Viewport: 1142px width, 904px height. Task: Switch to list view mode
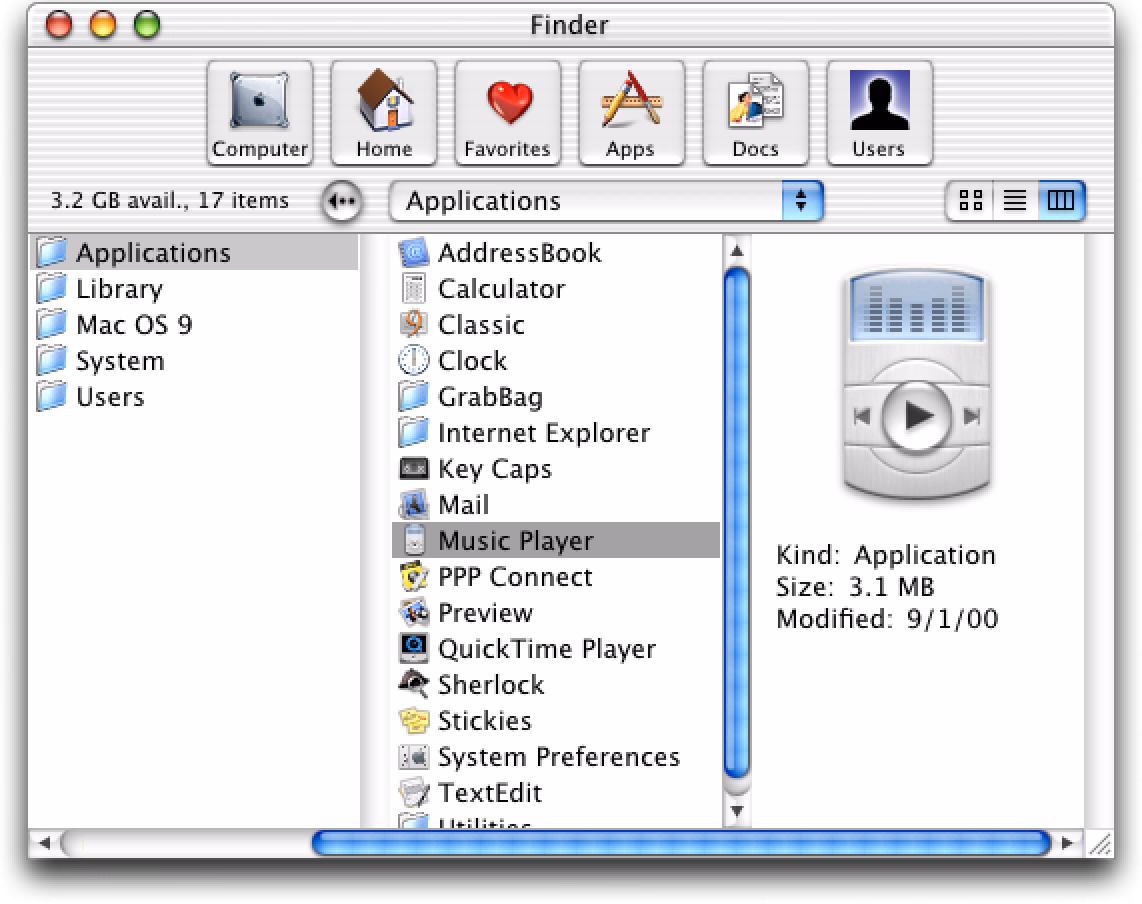pyautogui.click(x=1015, y=201)
